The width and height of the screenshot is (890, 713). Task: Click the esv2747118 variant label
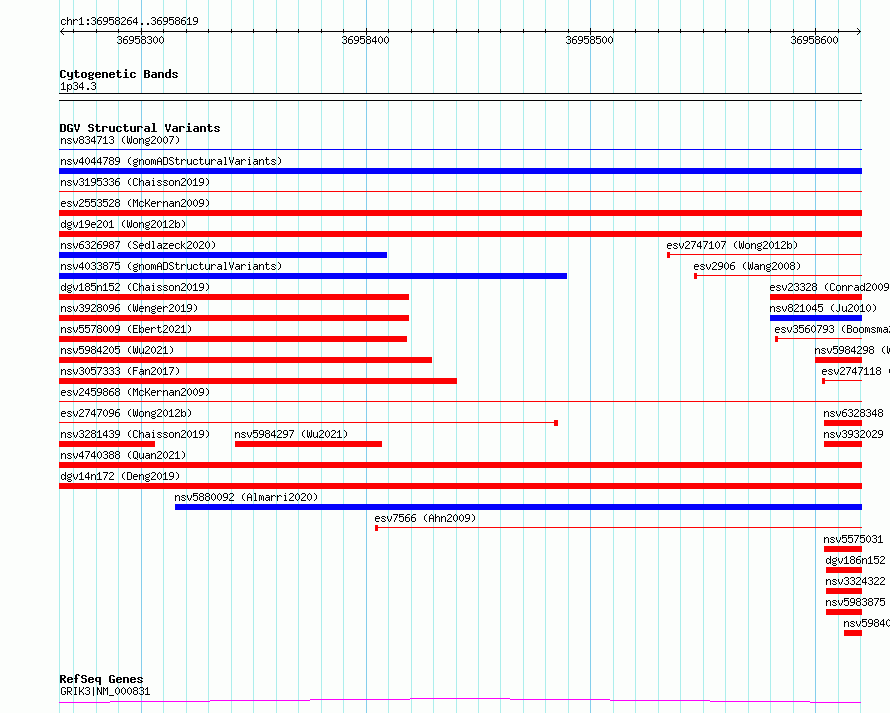855,371
